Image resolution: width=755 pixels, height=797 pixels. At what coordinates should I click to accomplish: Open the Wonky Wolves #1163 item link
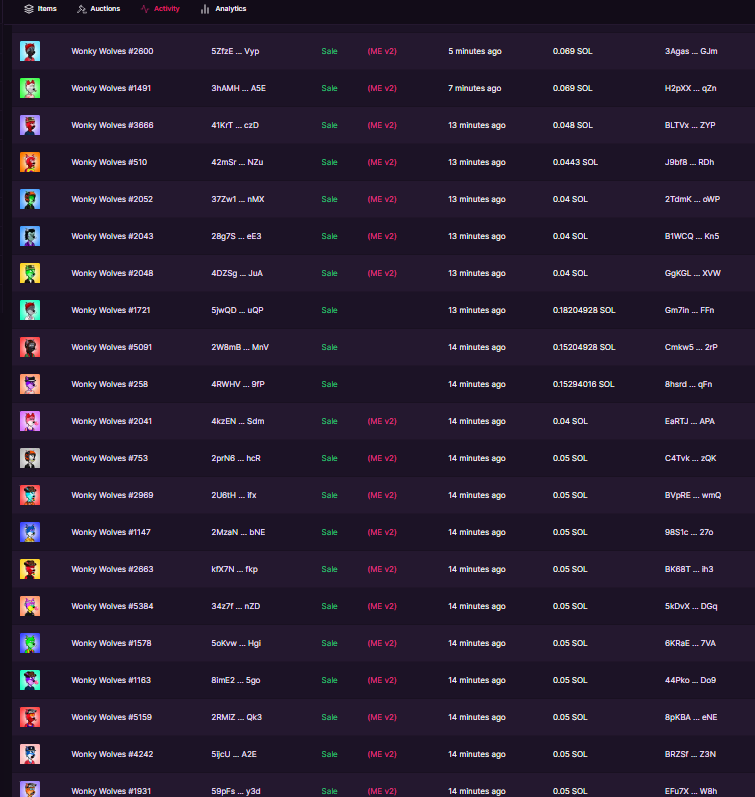pos(111,680)
